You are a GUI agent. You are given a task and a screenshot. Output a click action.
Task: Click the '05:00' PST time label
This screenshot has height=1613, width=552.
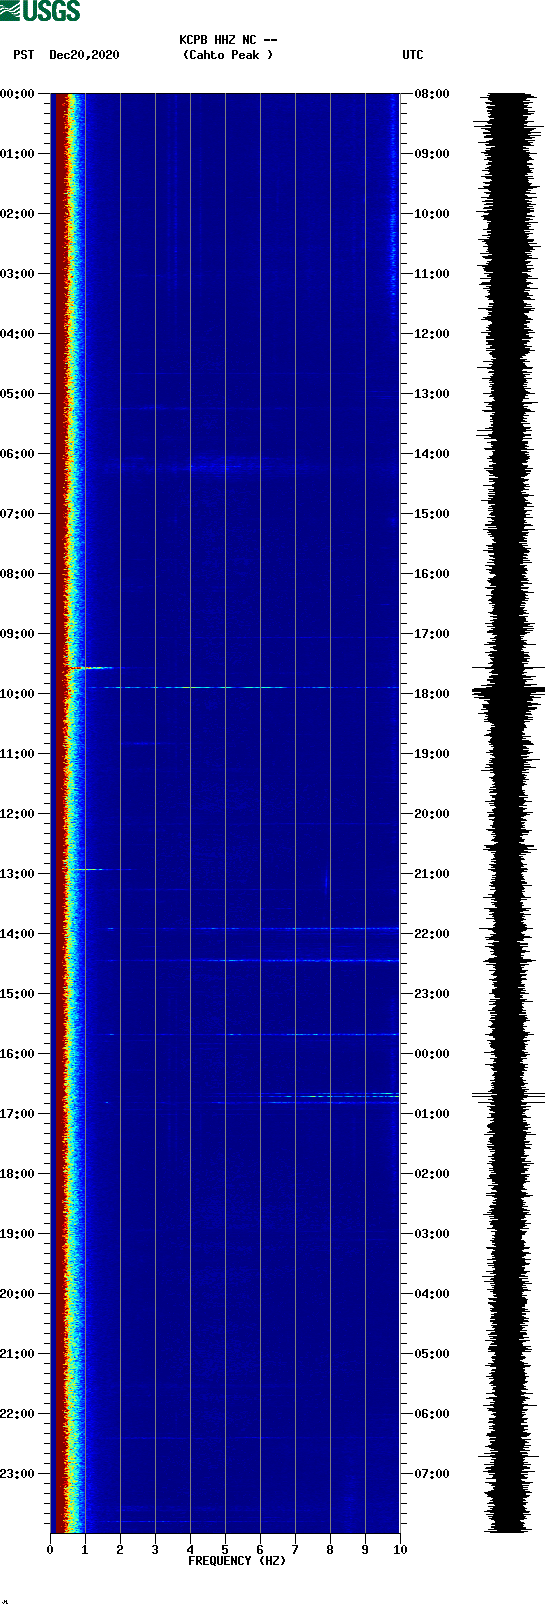pyautogui.click(x=17, y=394)
